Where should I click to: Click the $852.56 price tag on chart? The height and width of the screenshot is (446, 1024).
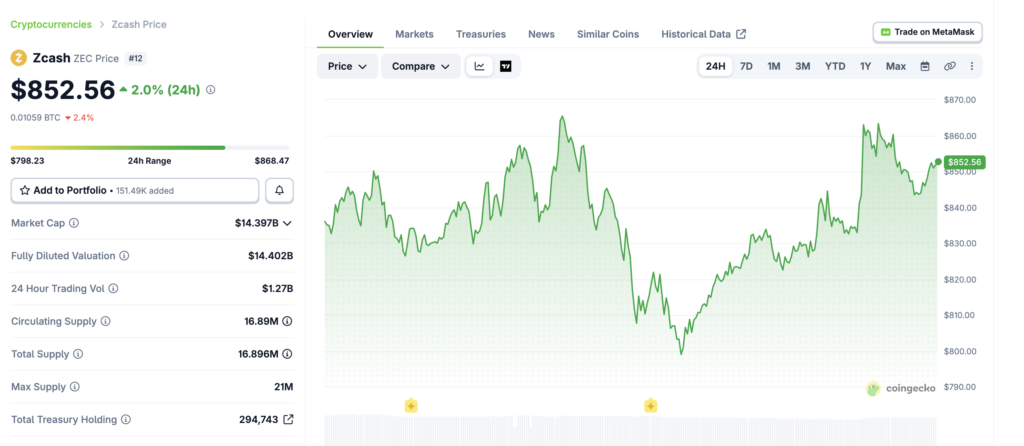963,162
